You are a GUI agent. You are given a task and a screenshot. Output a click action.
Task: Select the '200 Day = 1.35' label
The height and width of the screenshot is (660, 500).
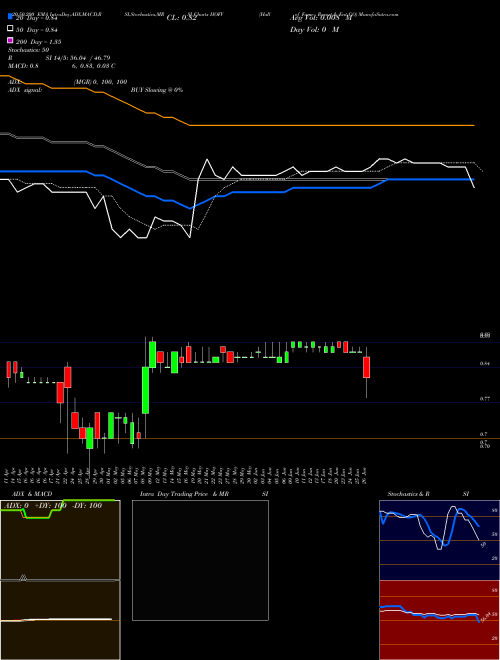[39, 42]
